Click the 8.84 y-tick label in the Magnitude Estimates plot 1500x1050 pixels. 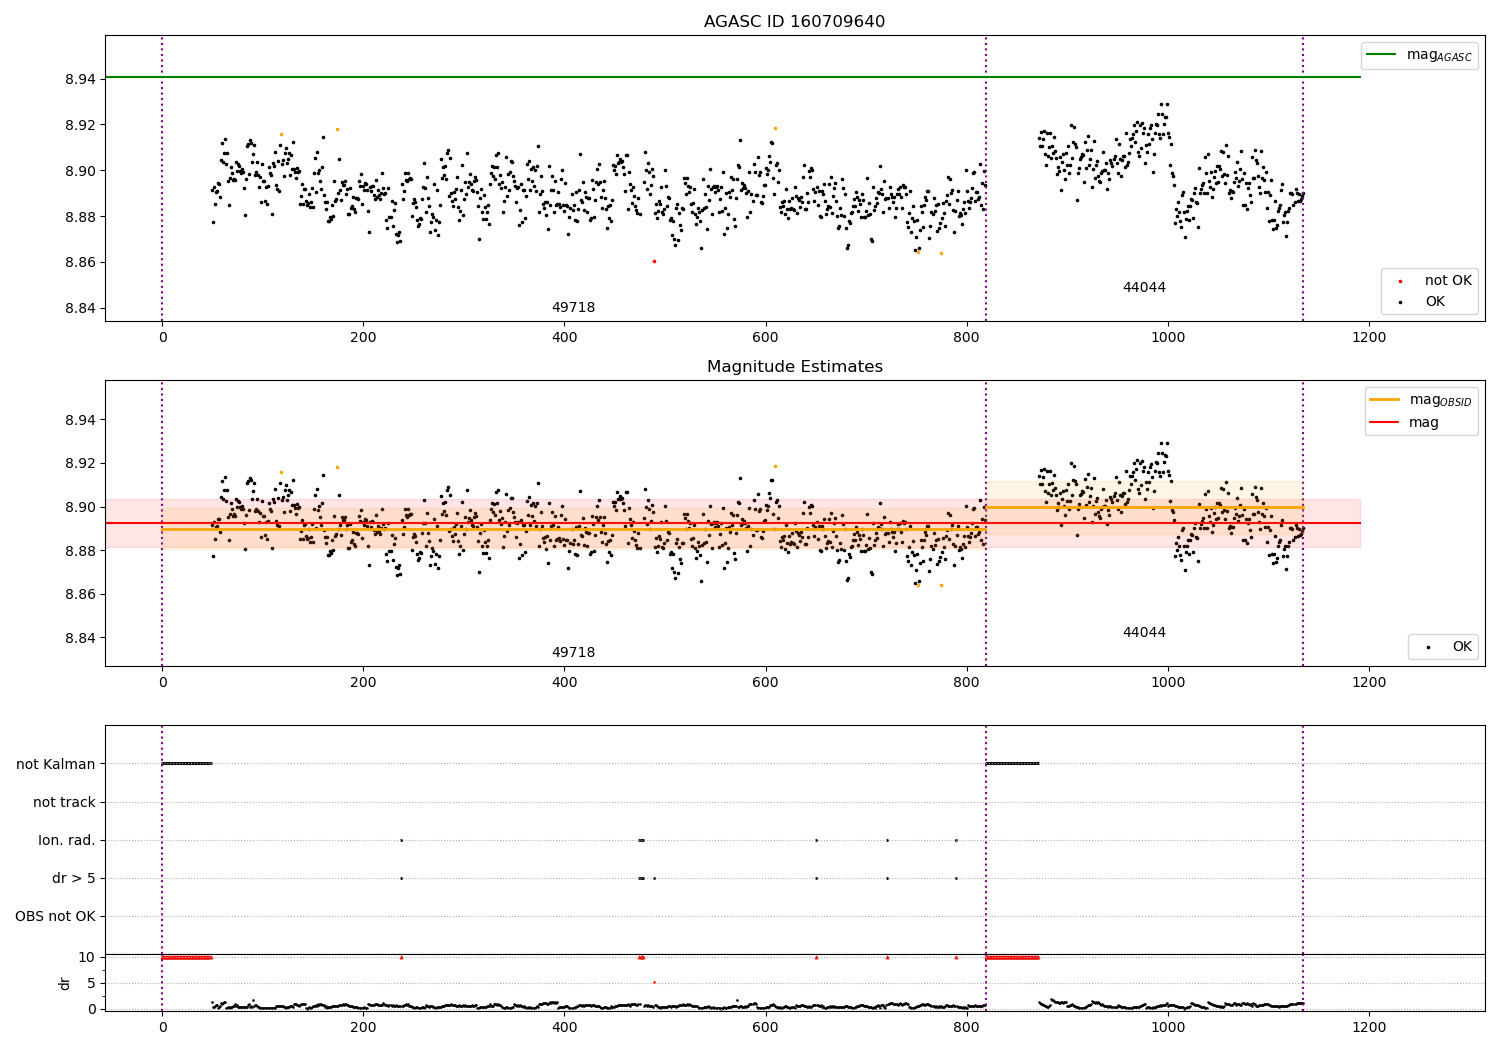click(80, 638)
